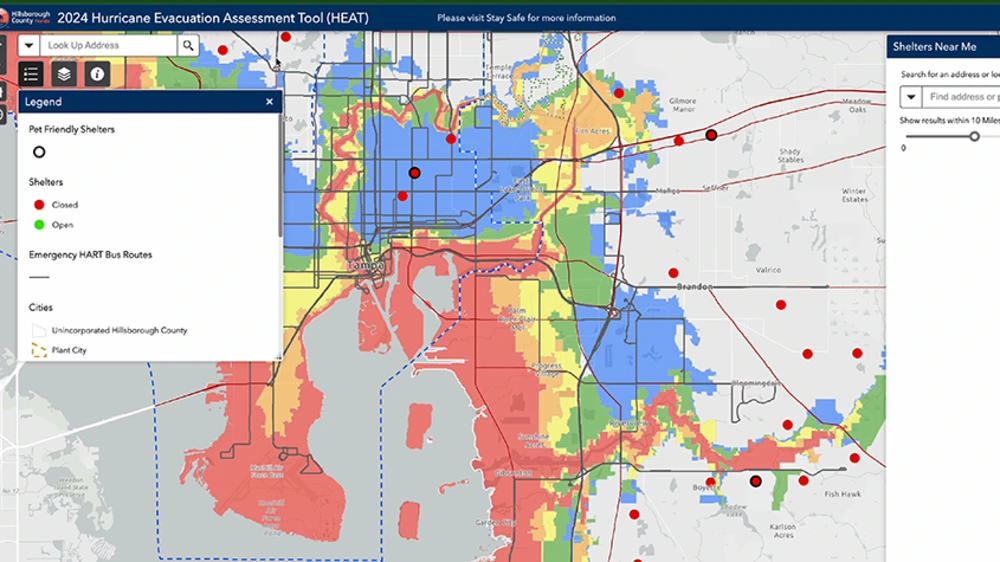
Task: Open the info about icon
Action: click(x=97, y=74)
